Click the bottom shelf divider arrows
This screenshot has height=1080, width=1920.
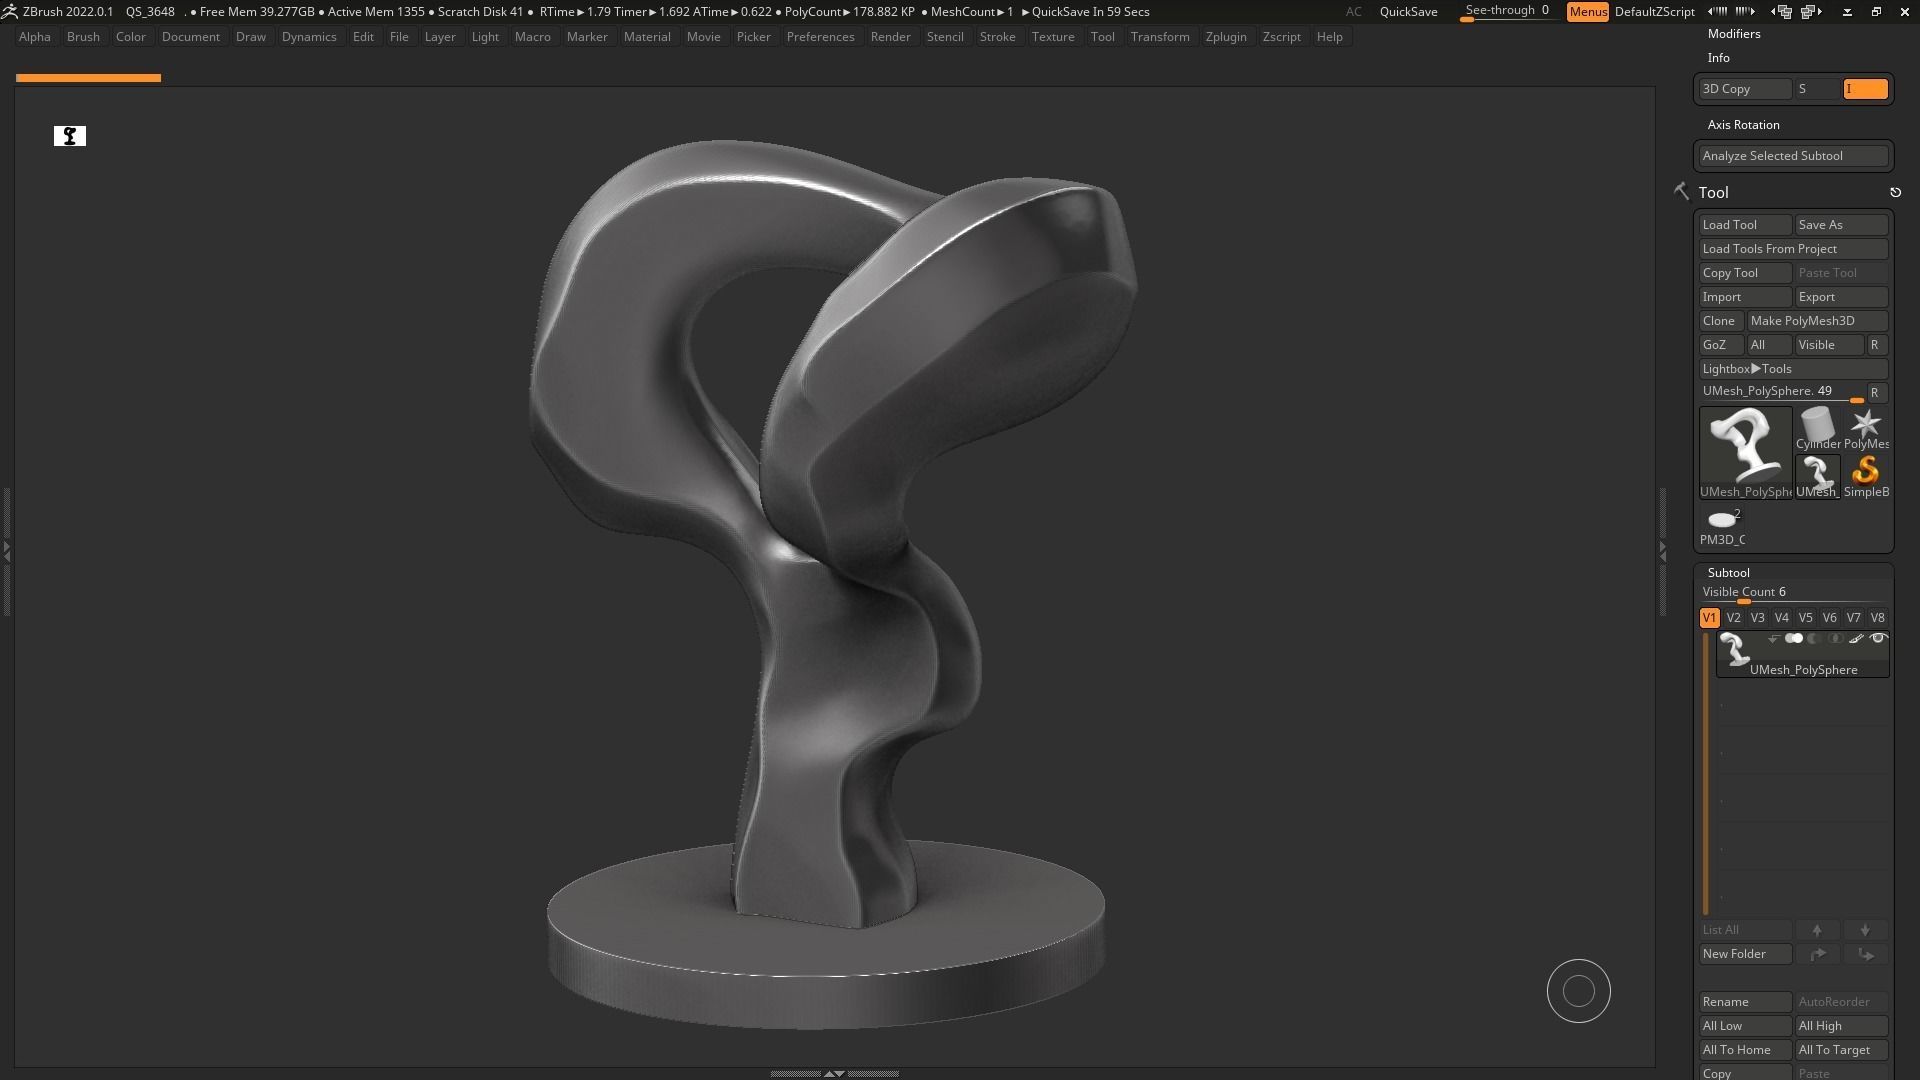[x=834, y=1073]
